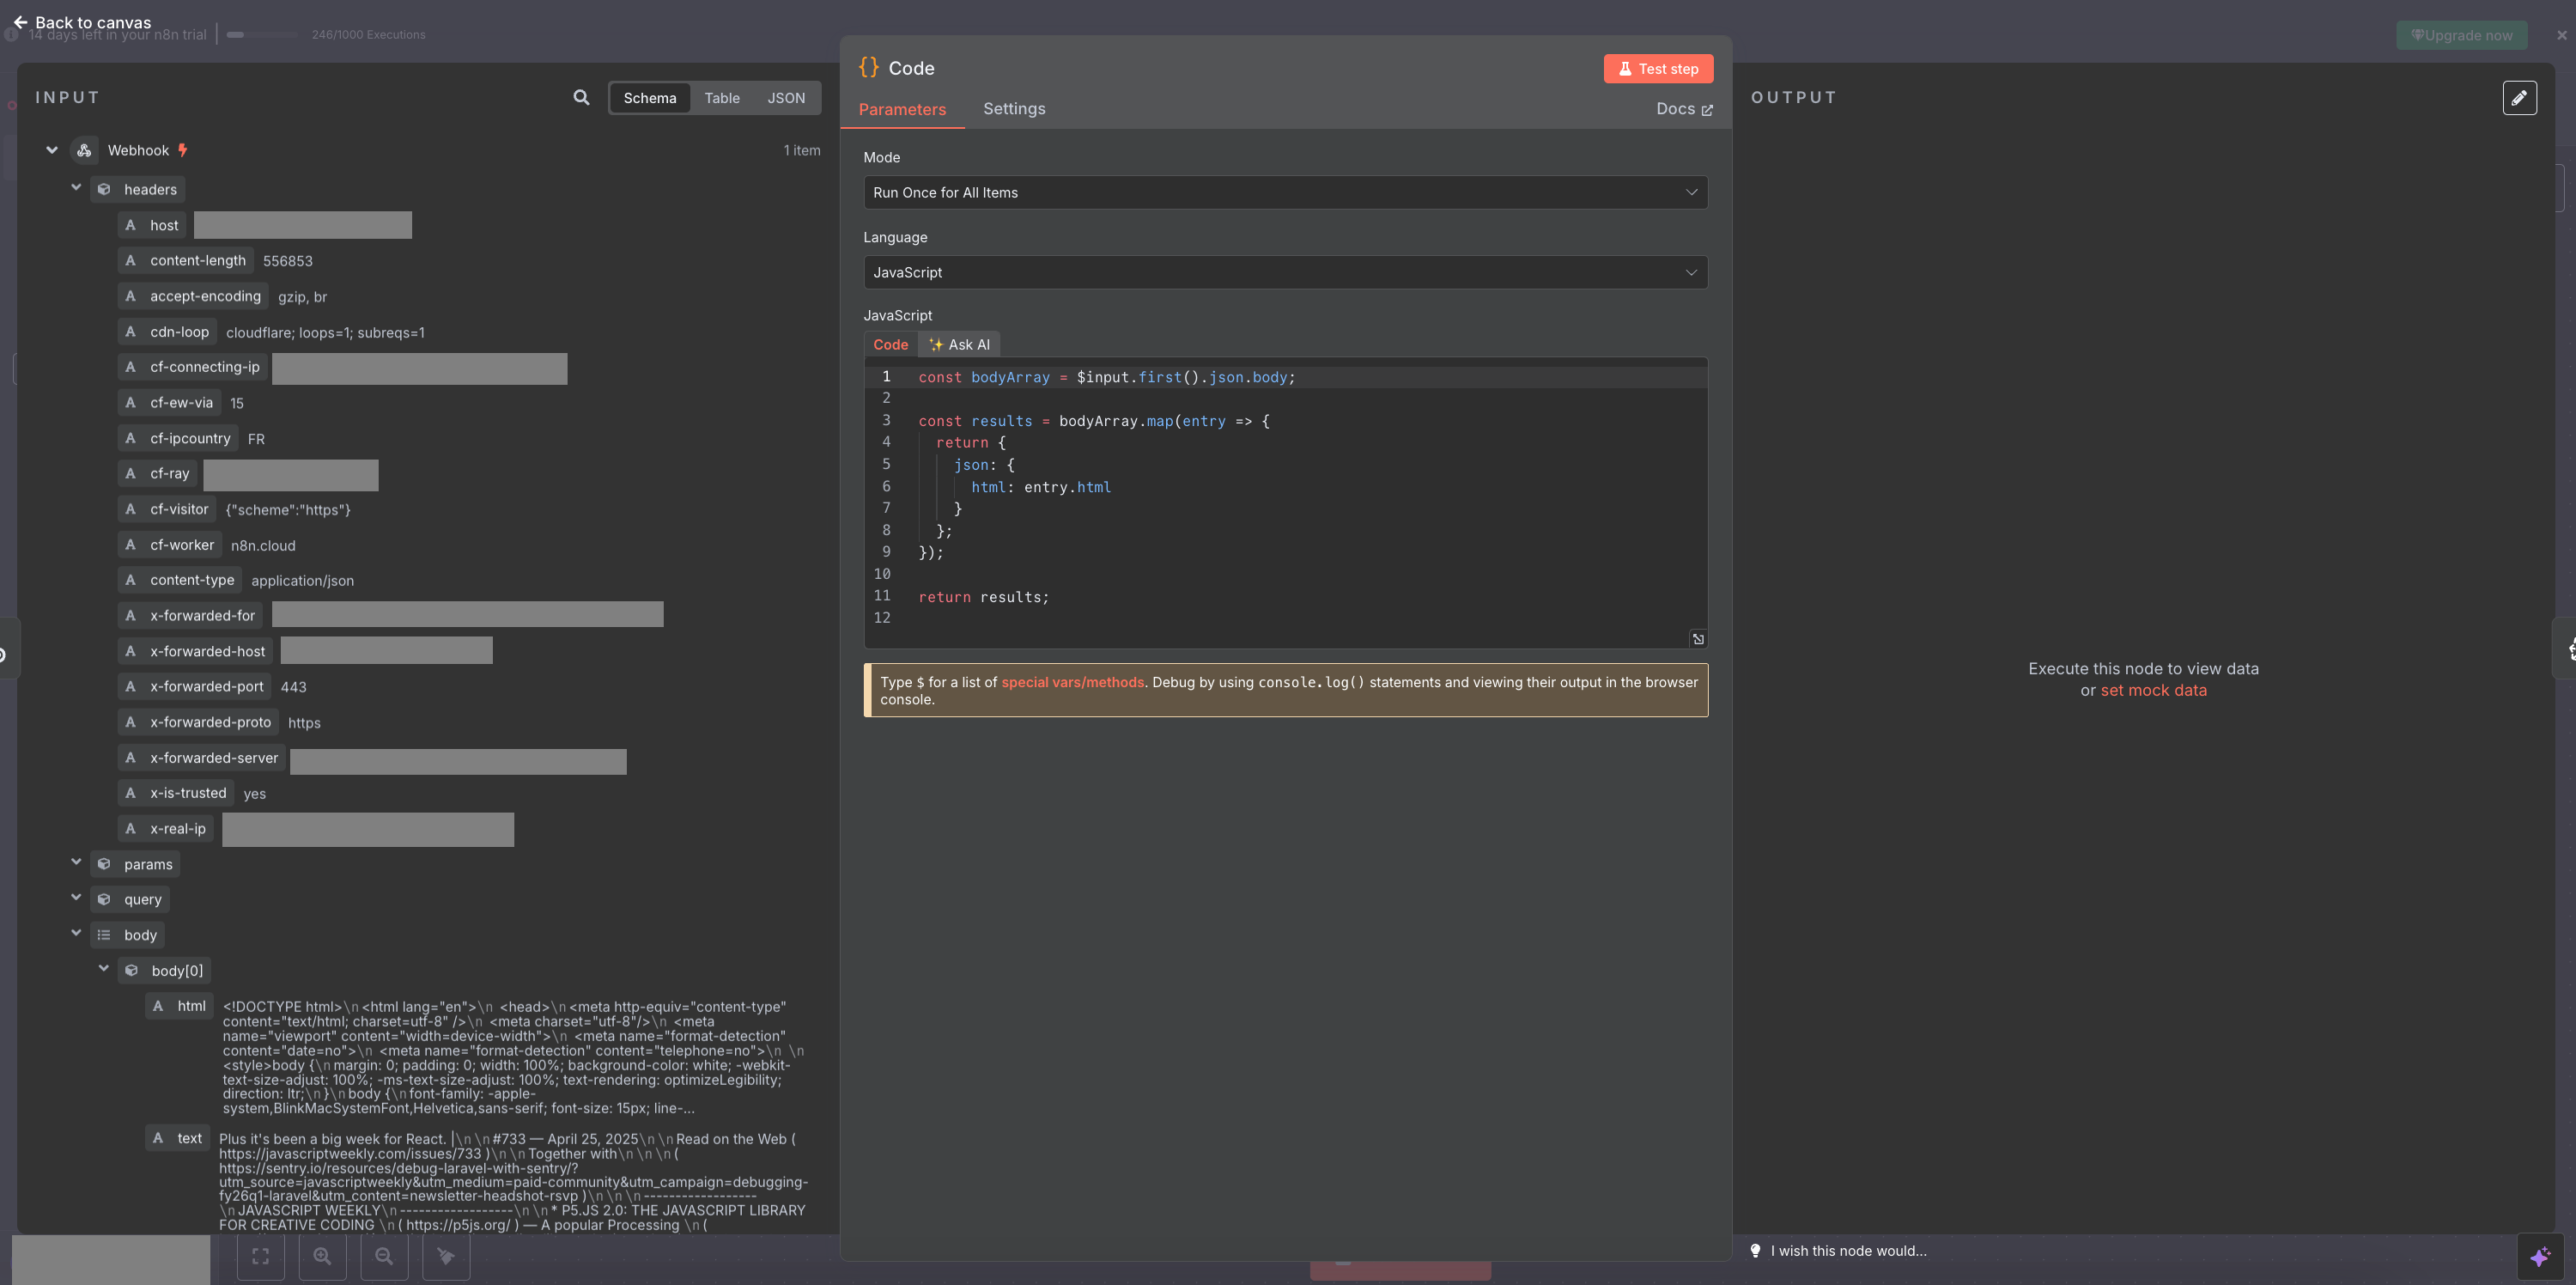
Task: Click the params object cube icon
Action: (x=104, y=864)
